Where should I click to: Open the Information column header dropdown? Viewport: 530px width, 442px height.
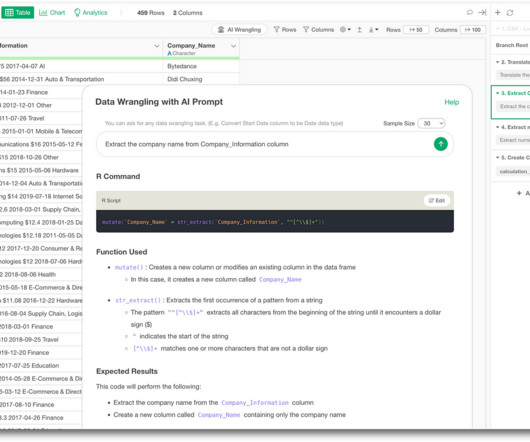click(157, 46)
